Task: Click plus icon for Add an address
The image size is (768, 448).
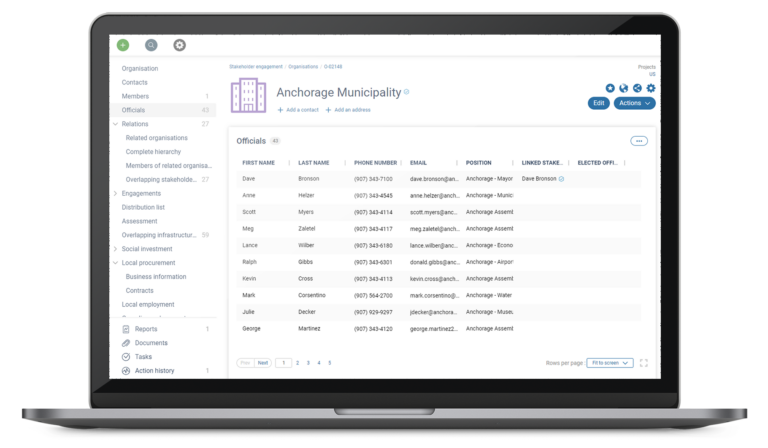Action: (328, 110)
